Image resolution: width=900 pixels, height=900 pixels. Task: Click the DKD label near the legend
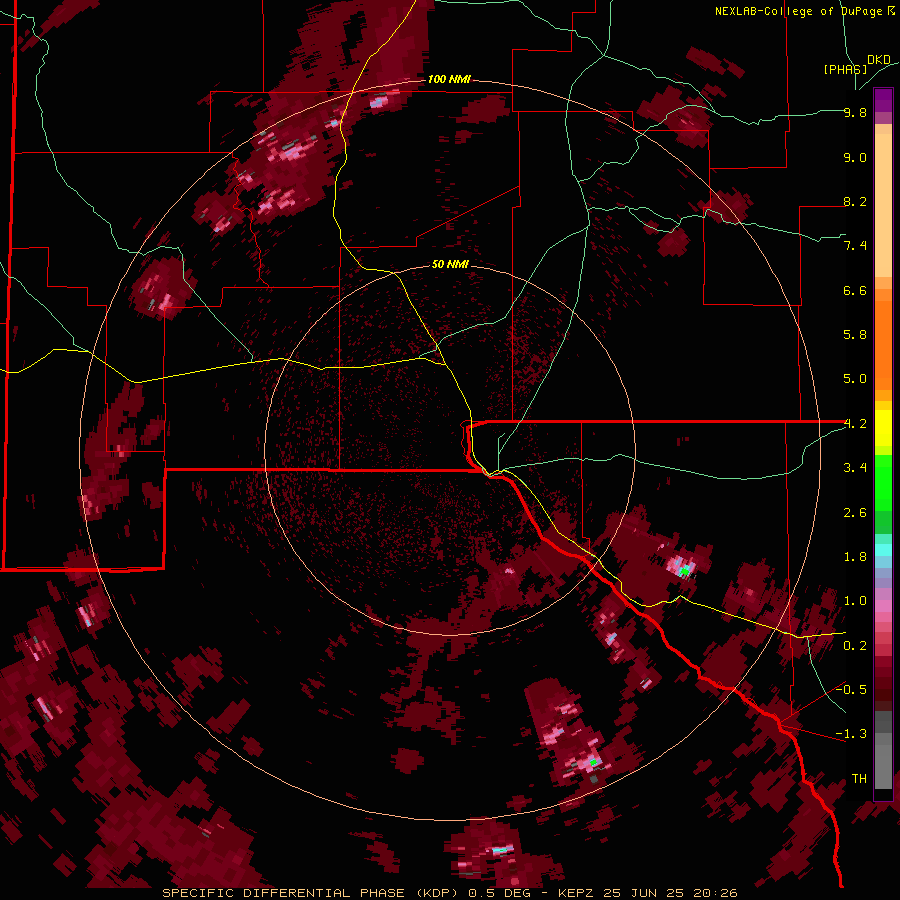point(879,60)
